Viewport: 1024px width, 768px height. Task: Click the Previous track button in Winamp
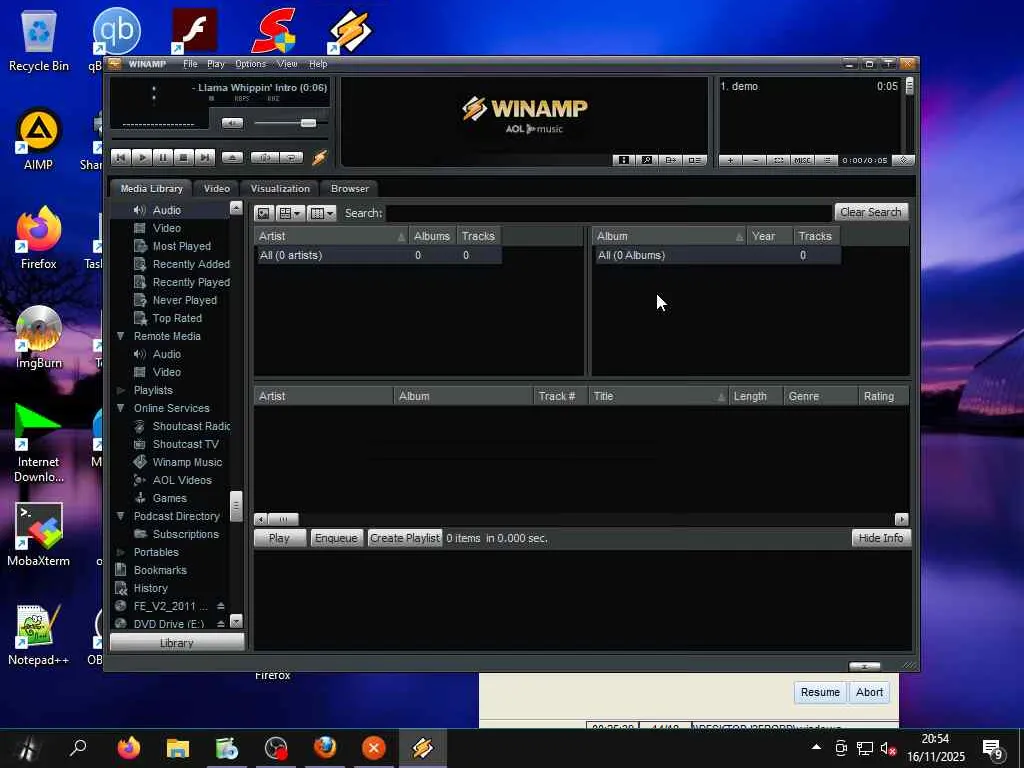[120, 157]
